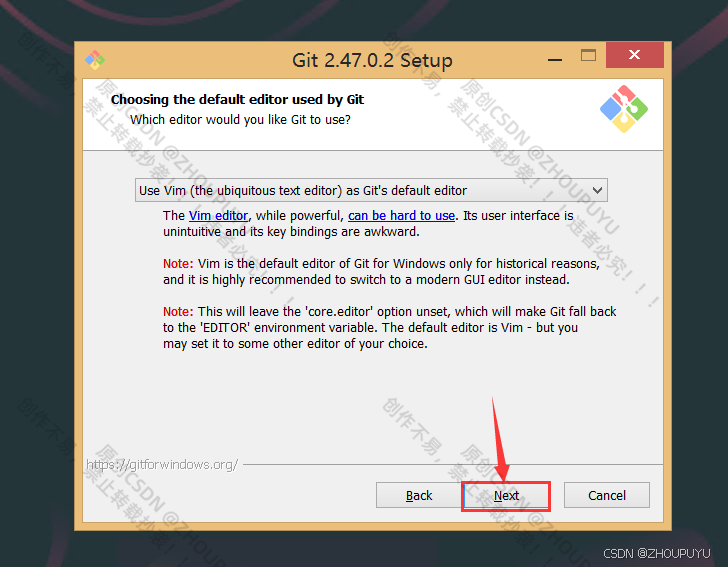The width and height of the screenshot is (728, 567).
Task: Cancel the Git installation
Action: pos(607,495)
